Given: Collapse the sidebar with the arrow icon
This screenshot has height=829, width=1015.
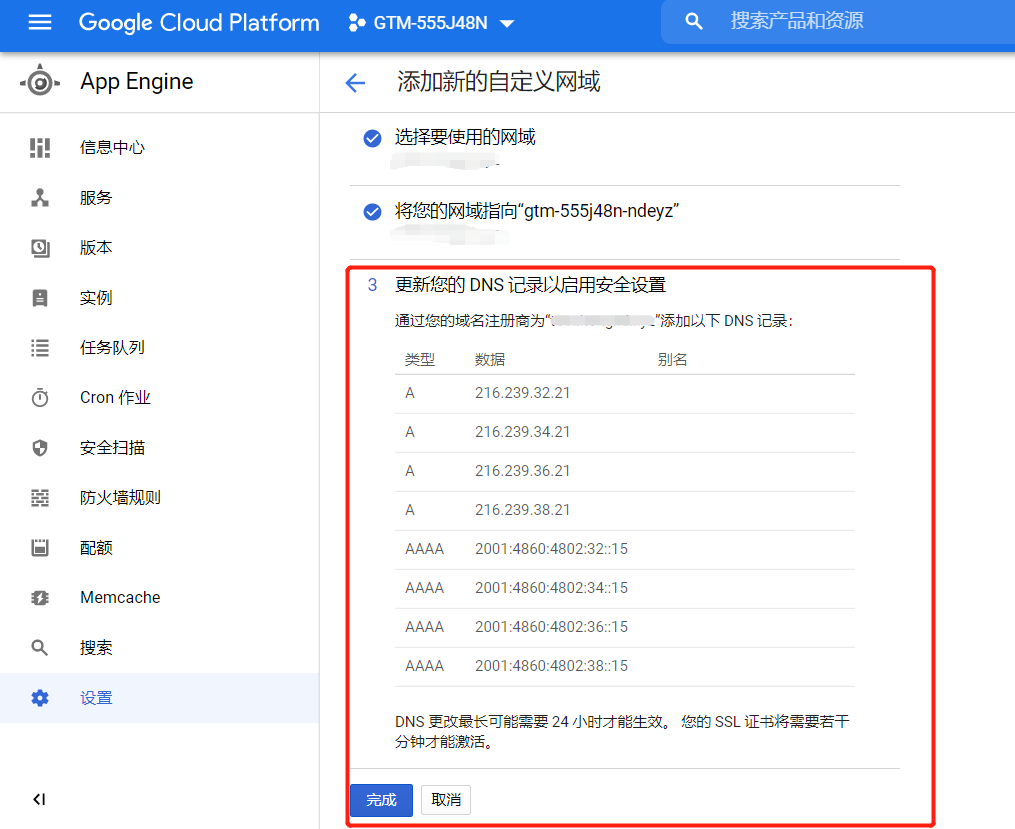Looking at the screenshot, I should coord(39,799).
